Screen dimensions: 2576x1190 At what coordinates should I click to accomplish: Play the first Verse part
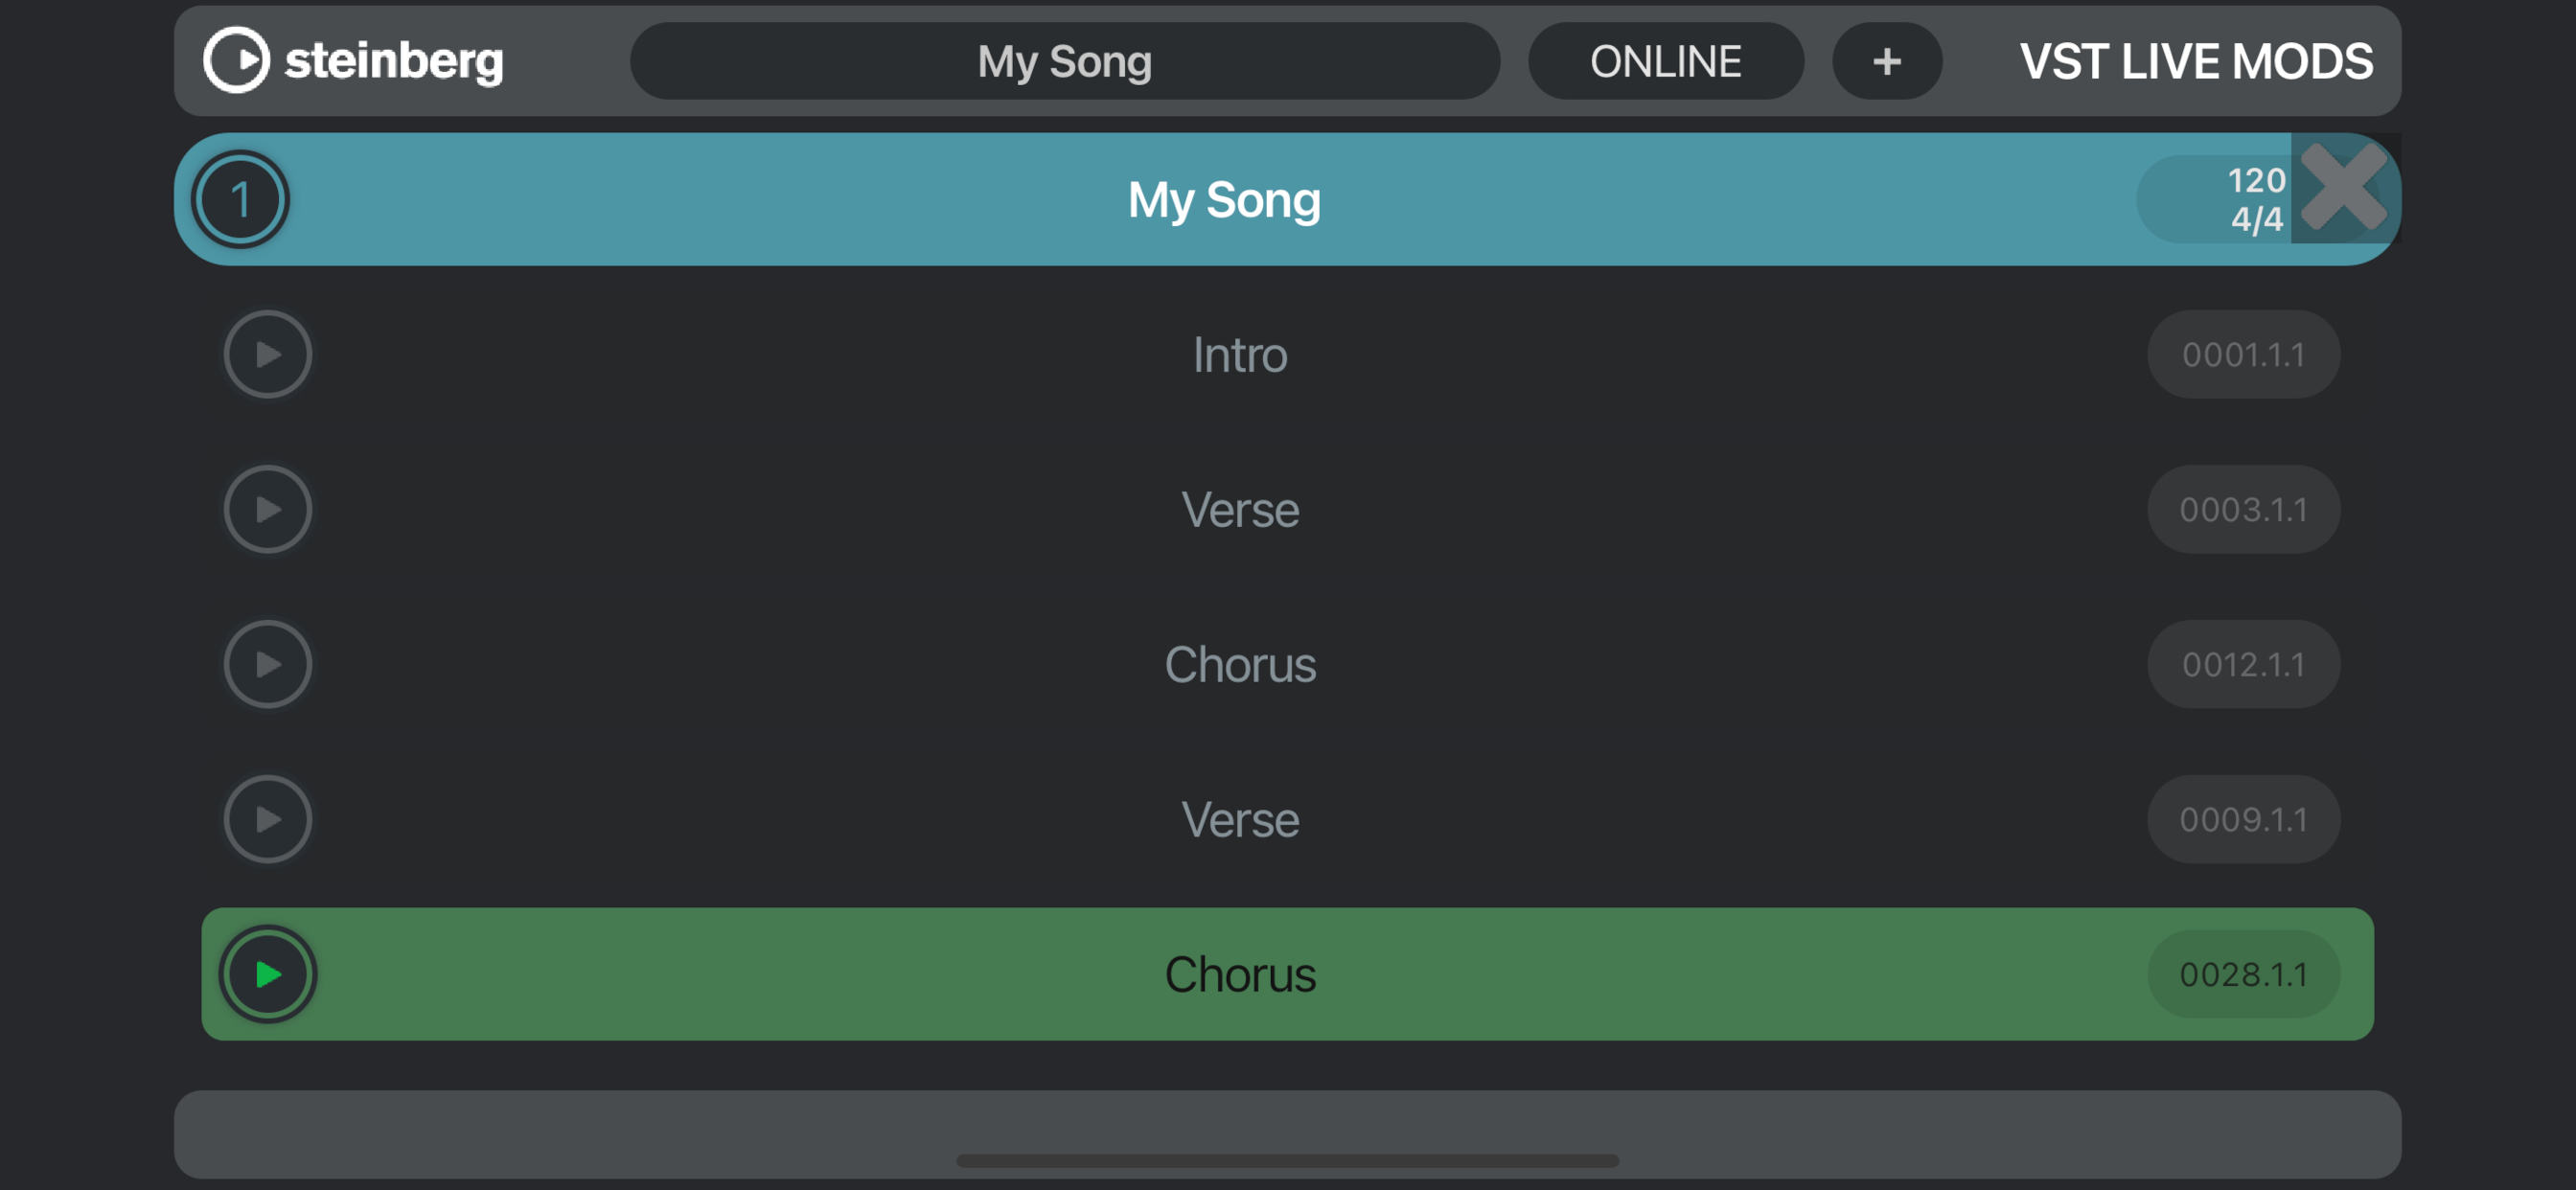pyautogui.click(x=267, y=509)
